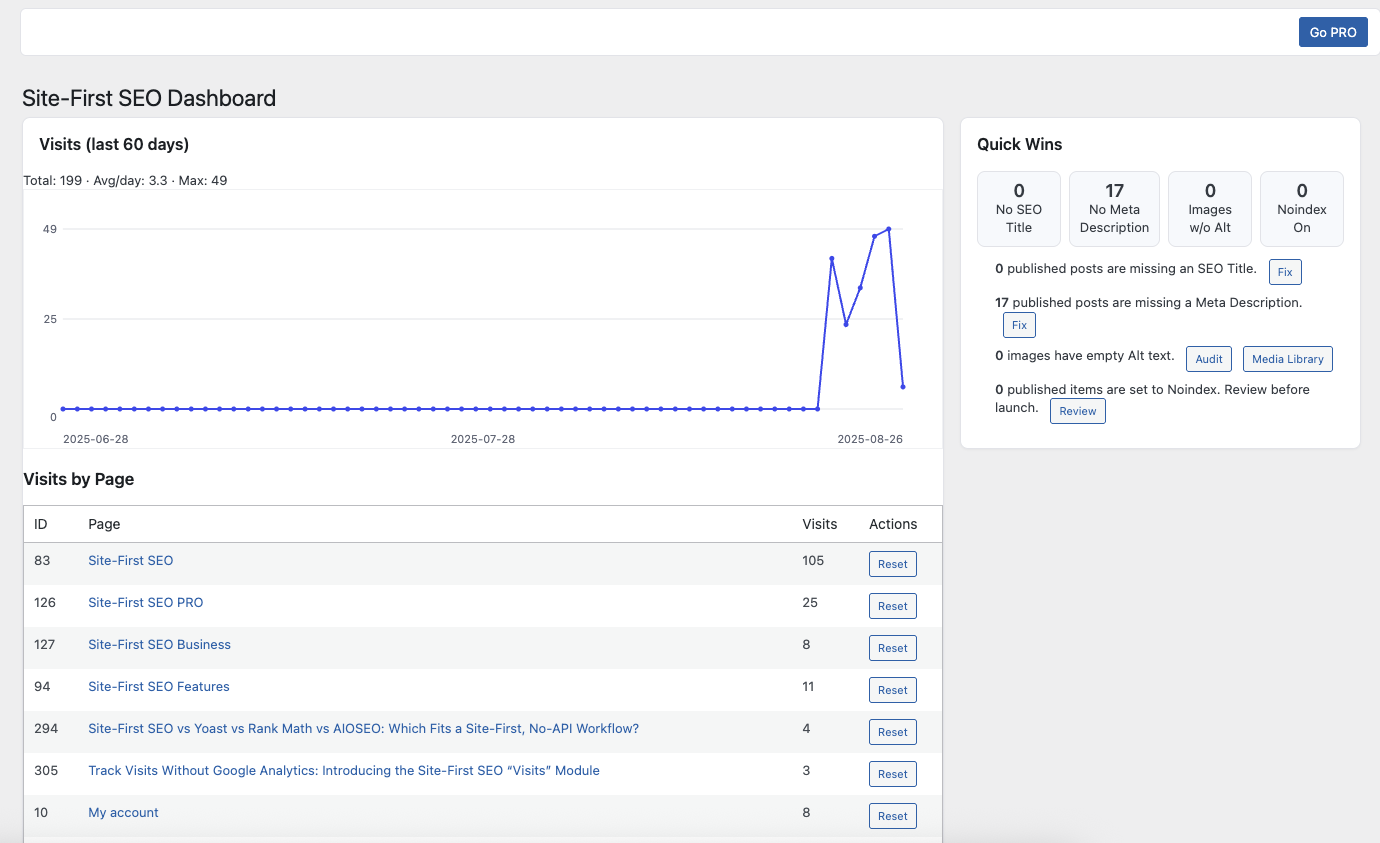Open the Track Visits Without Google Analytics post
The width and height of the screenshot is (1380, 843).
[343, 771]
